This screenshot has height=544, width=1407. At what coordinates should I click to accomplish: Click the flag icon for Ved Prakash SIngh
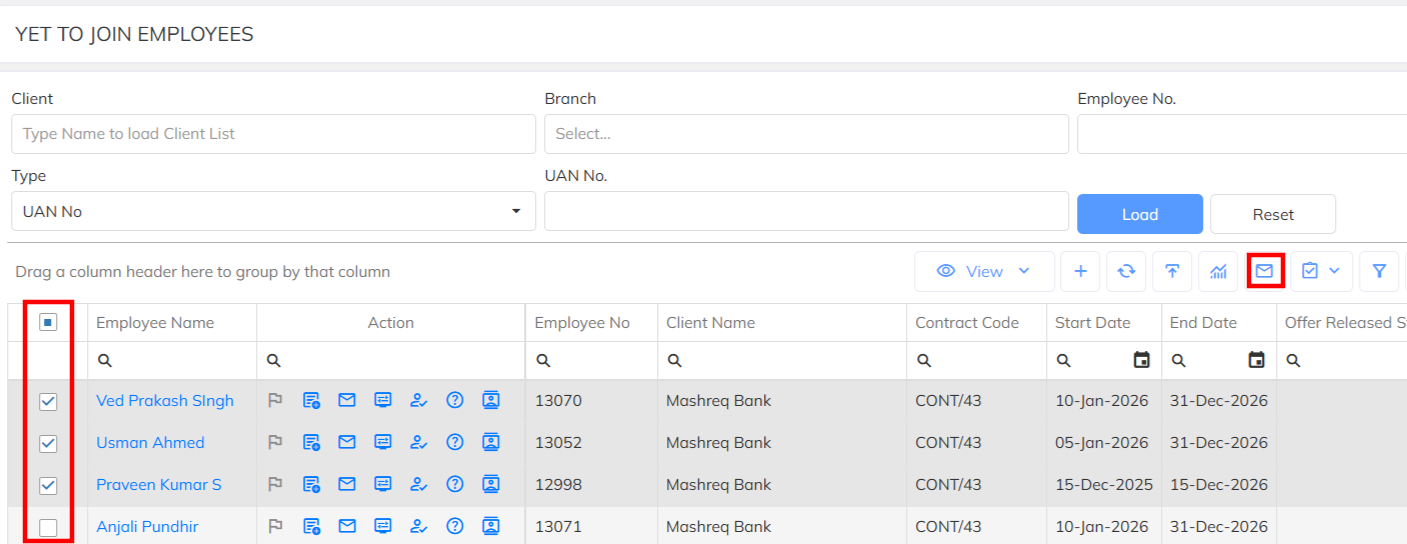[x=275, y=401]
